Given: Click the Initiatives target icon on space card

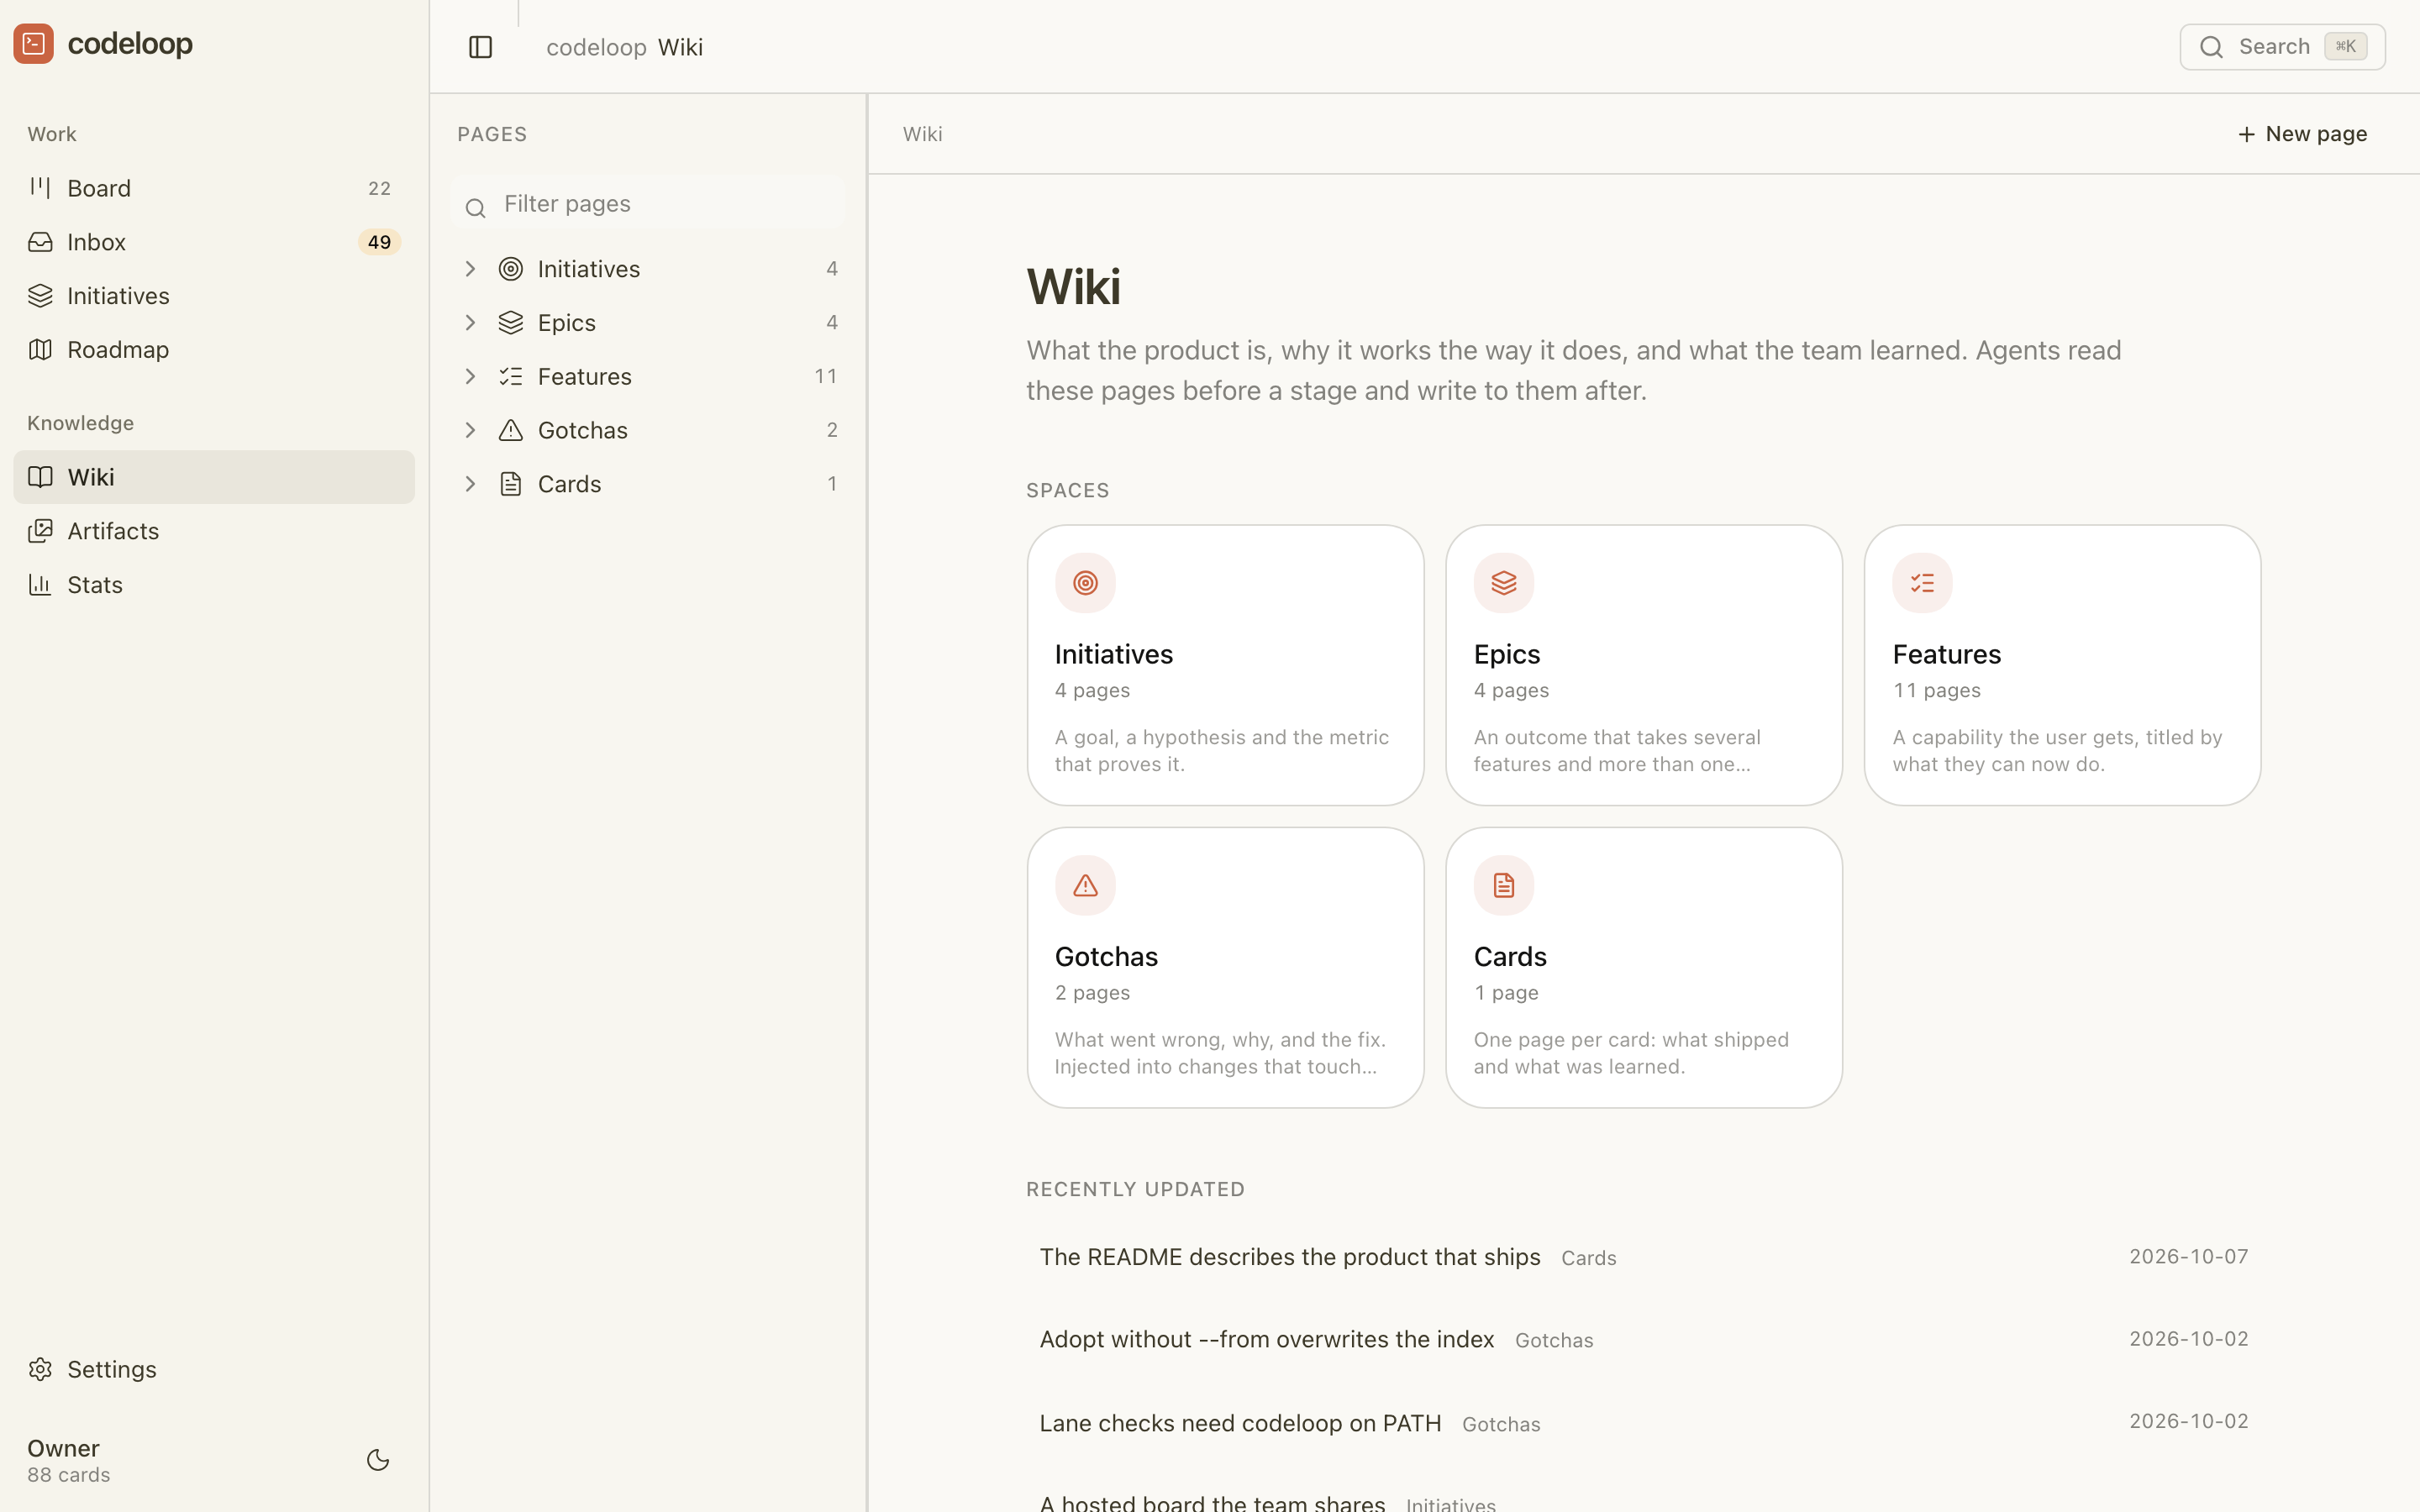Looking at the screenshot, I should coord(1085,583).
